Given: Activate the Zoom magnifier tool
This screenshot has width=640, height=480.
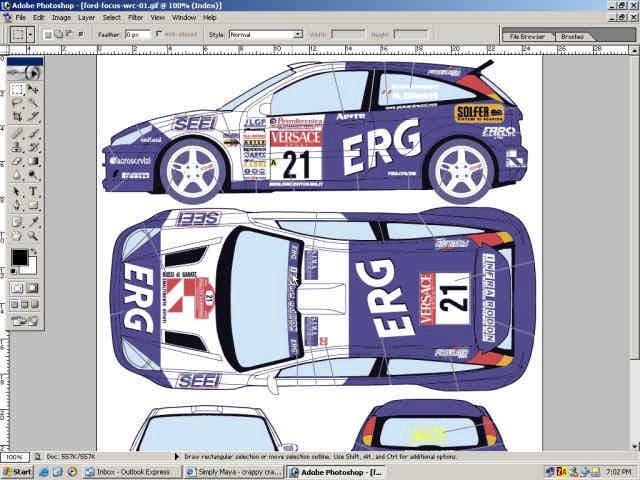Looking at the screenshot, I should click(33, 235).
